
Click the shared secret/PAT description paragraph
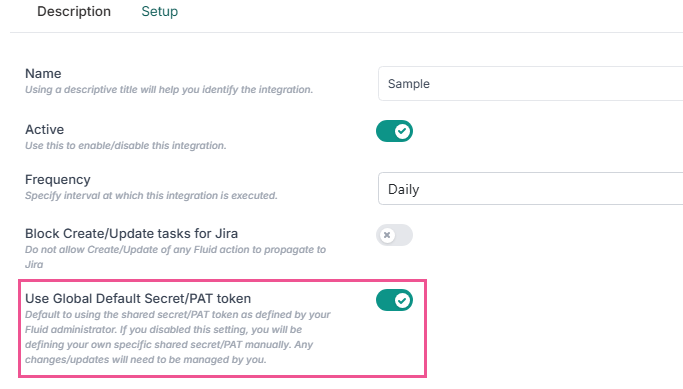pos(178,337)
